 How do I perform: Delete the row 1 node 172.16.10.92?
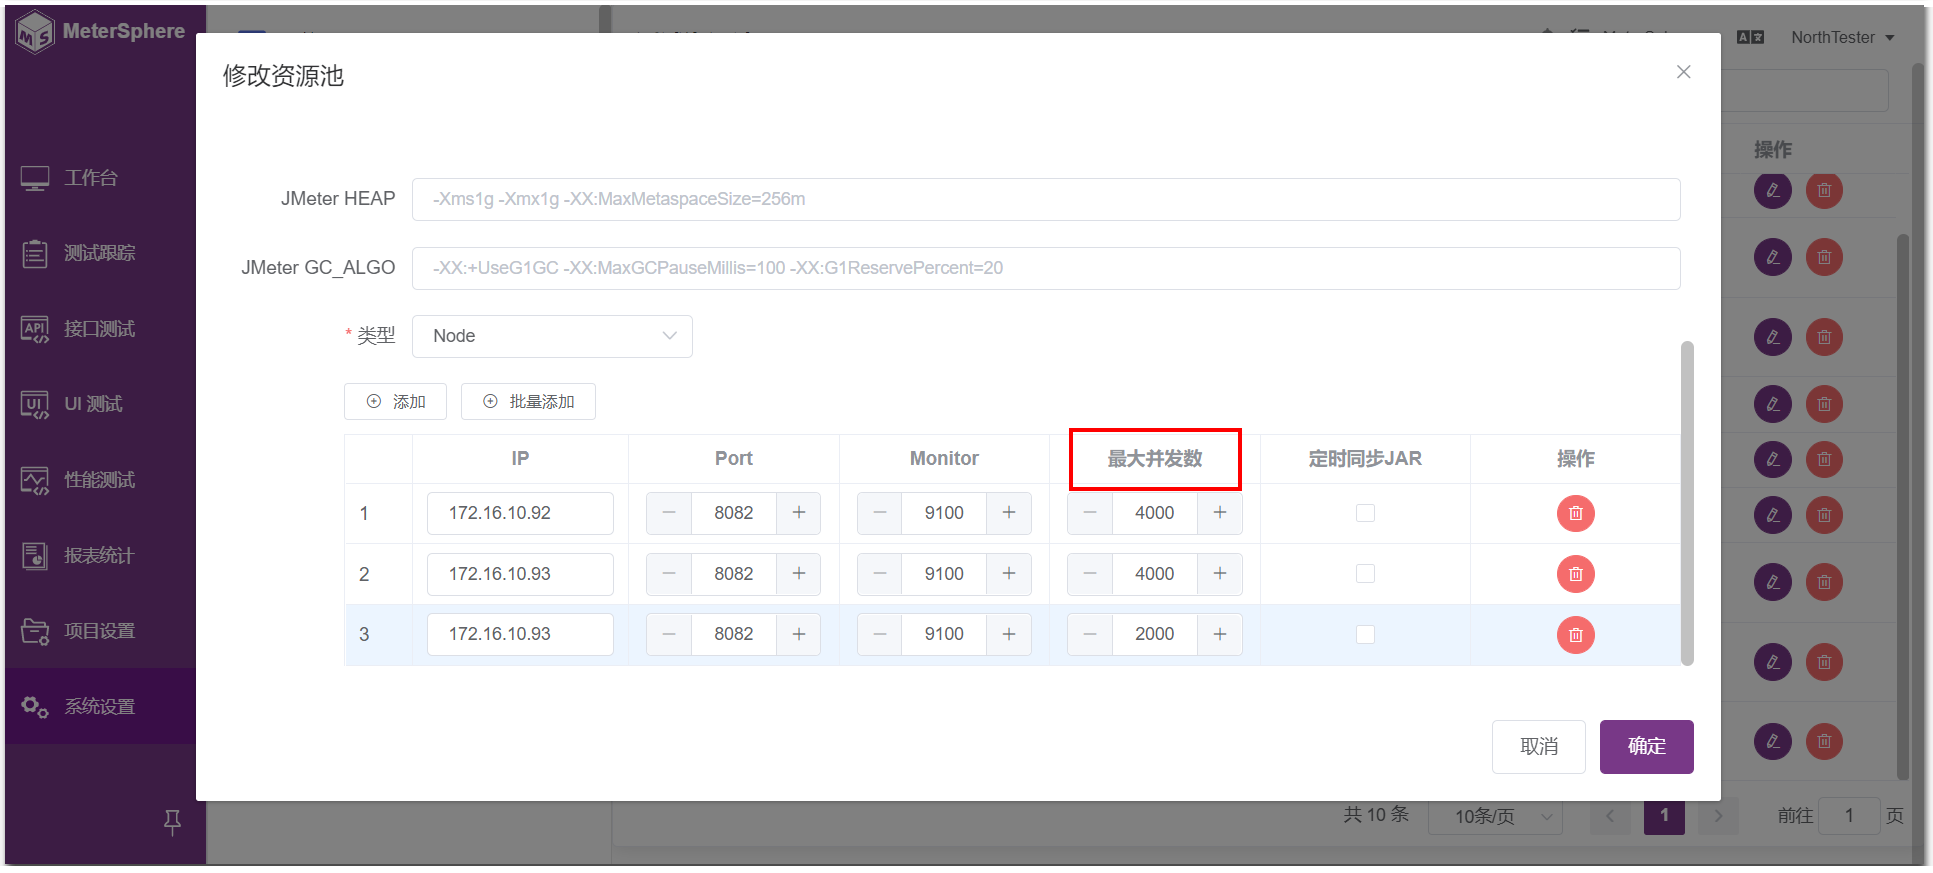tap(1575, 513)
